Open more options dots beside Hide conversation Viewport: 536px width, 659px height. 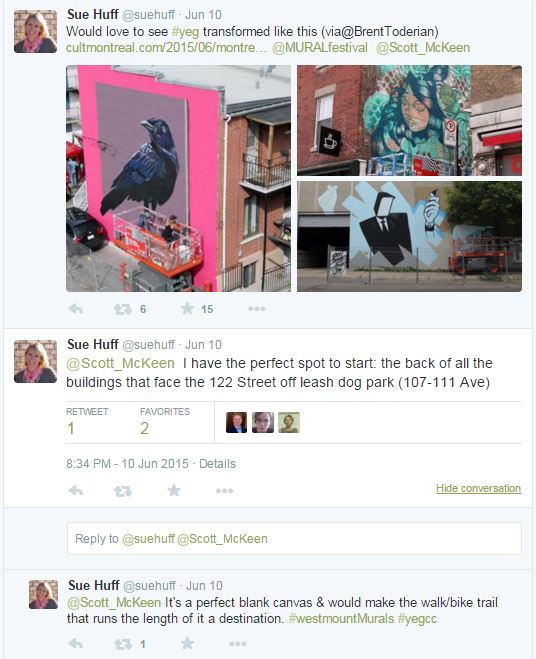coord(224,490)
